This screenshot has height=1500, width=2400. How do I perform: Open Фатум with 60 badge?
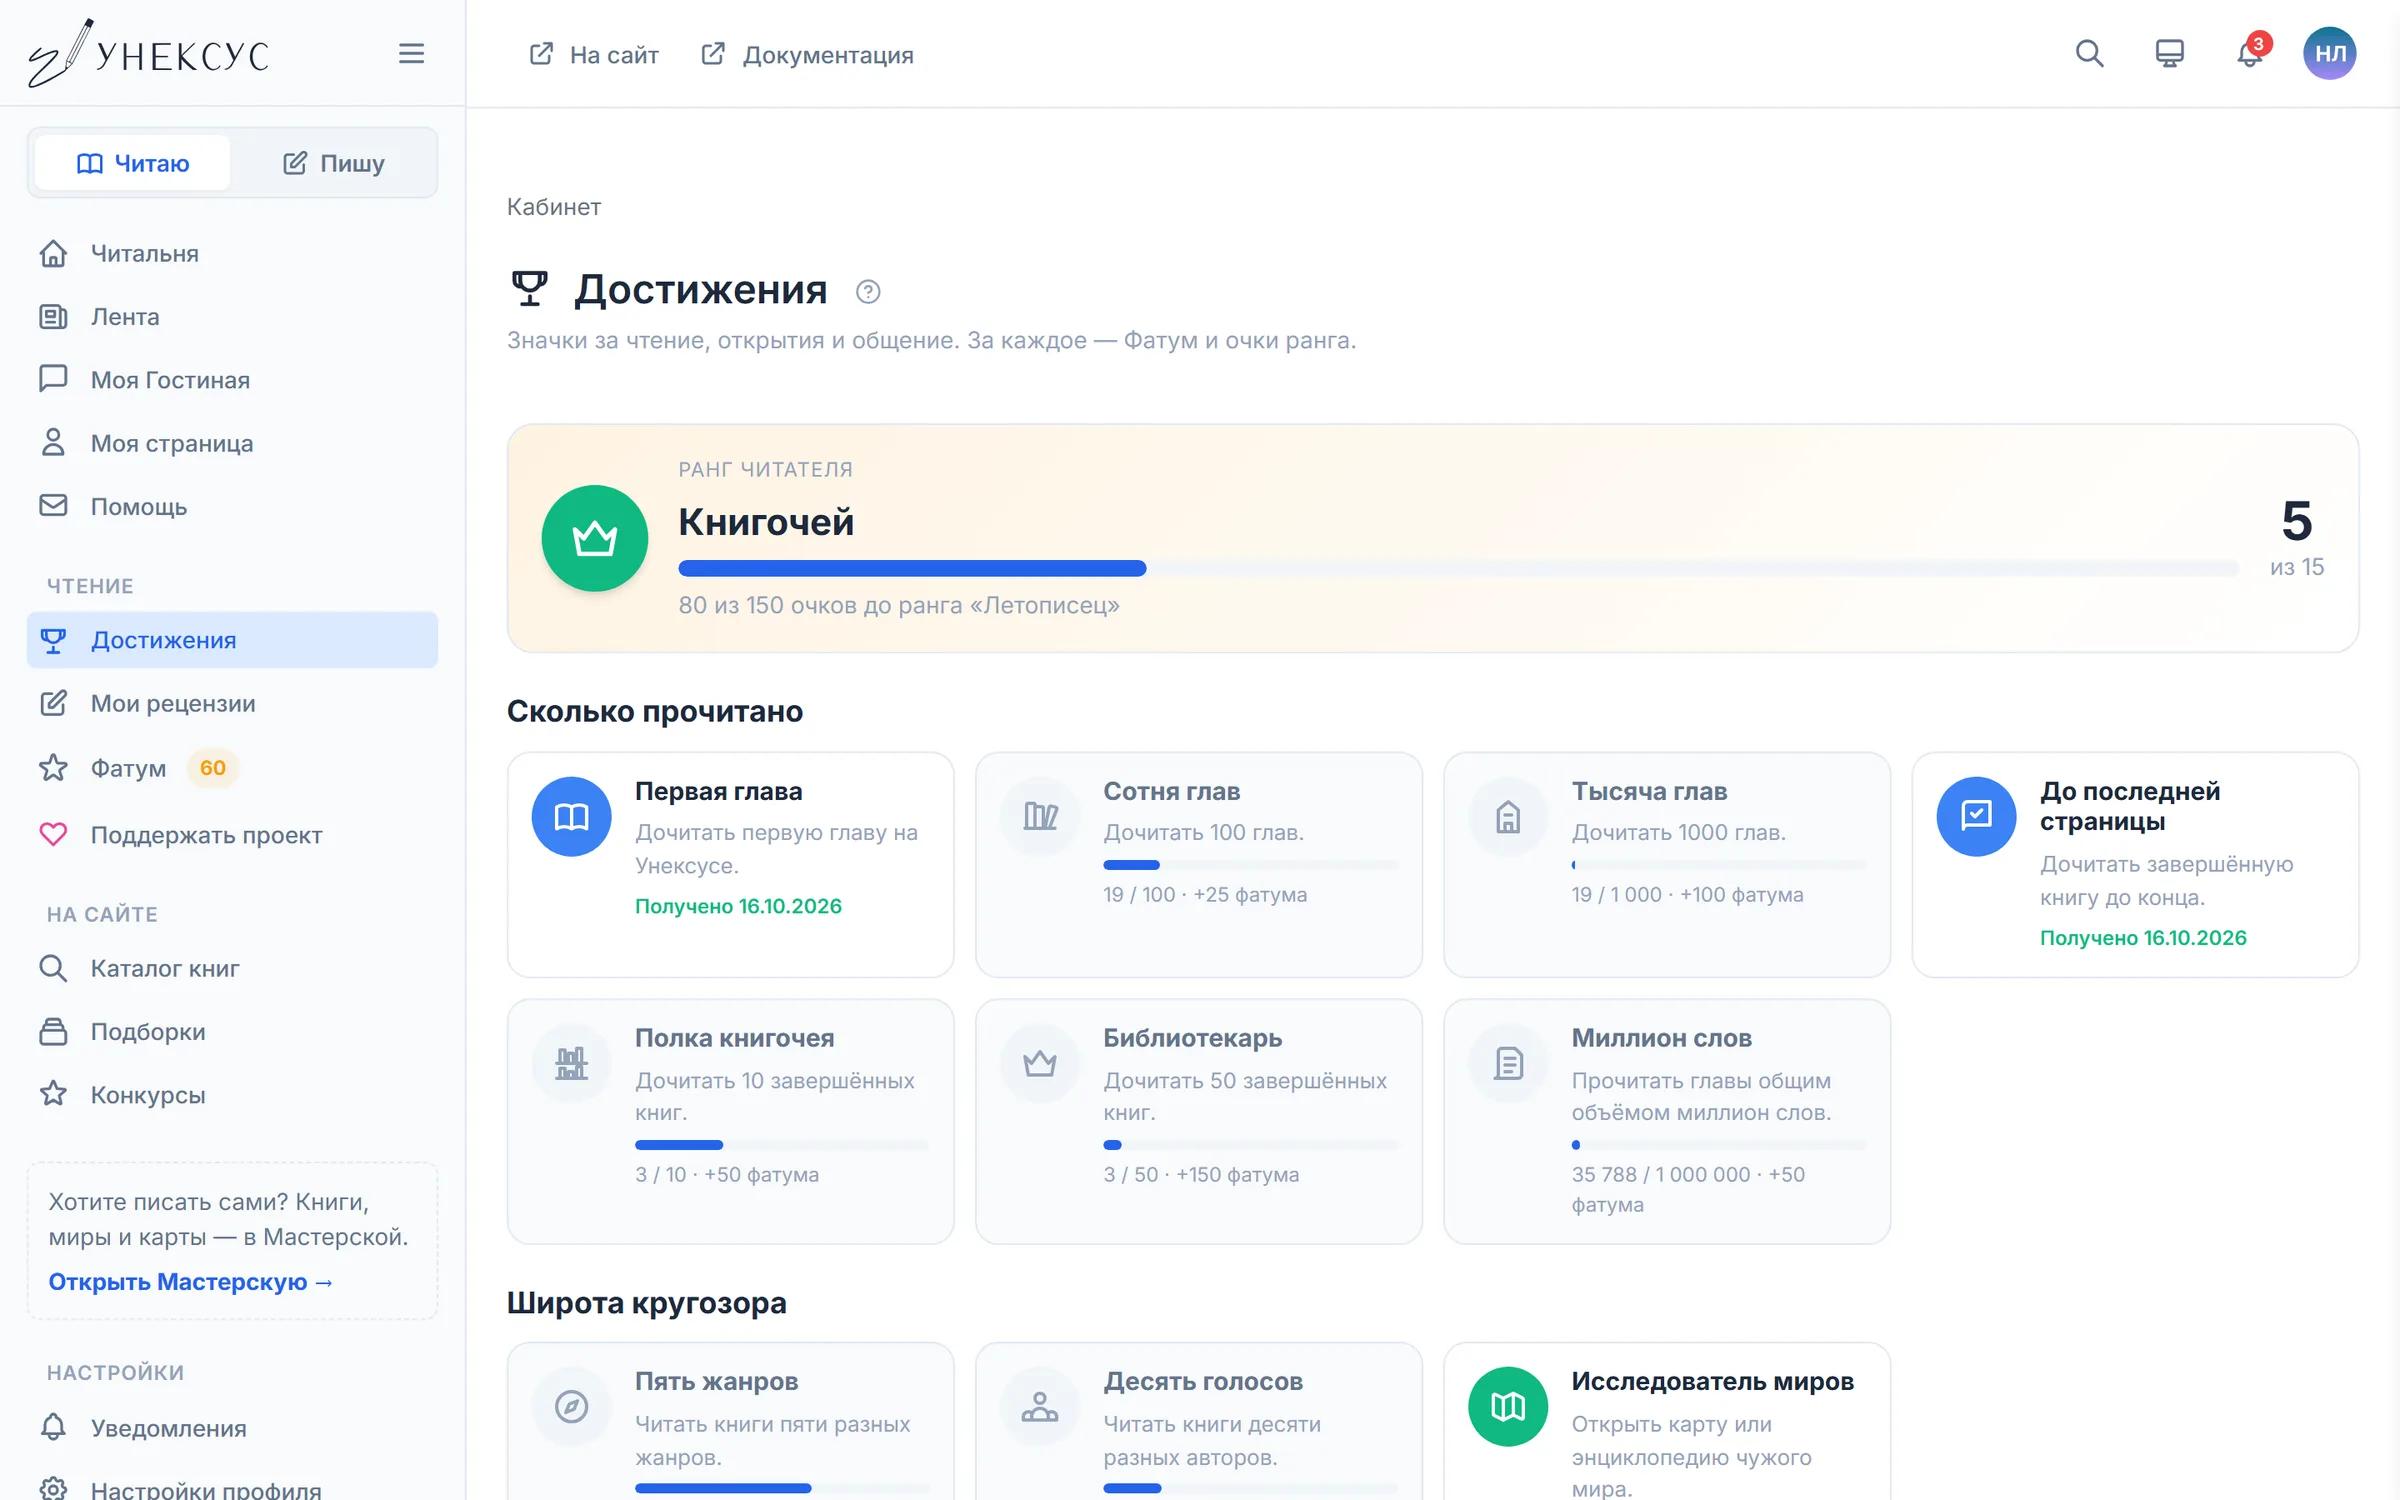pyautogui.click(x=232, y=768)
